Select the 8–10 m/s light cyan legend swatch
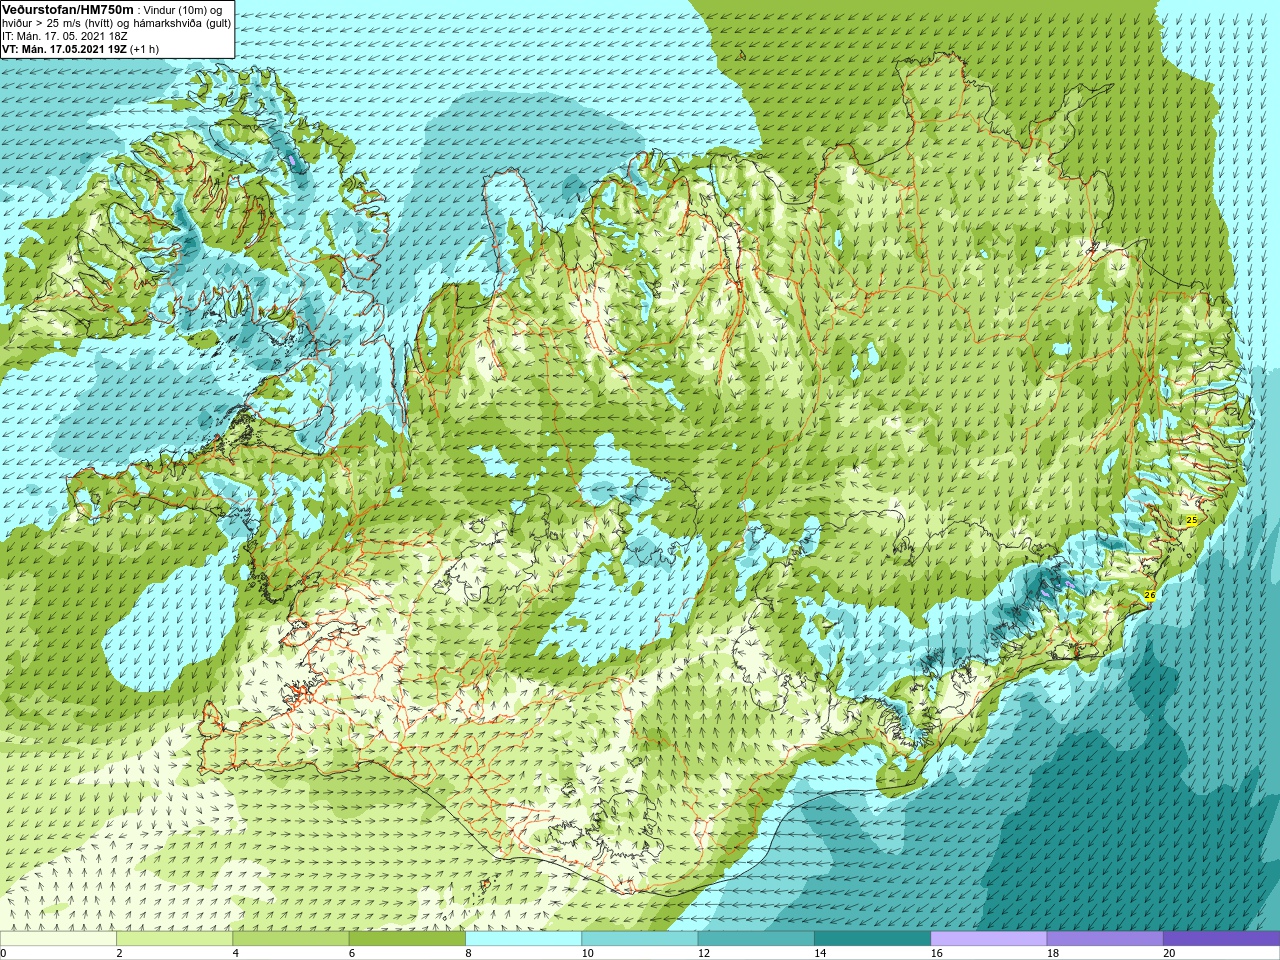Viewport: 1280px width, 960px height. point(523,939)
